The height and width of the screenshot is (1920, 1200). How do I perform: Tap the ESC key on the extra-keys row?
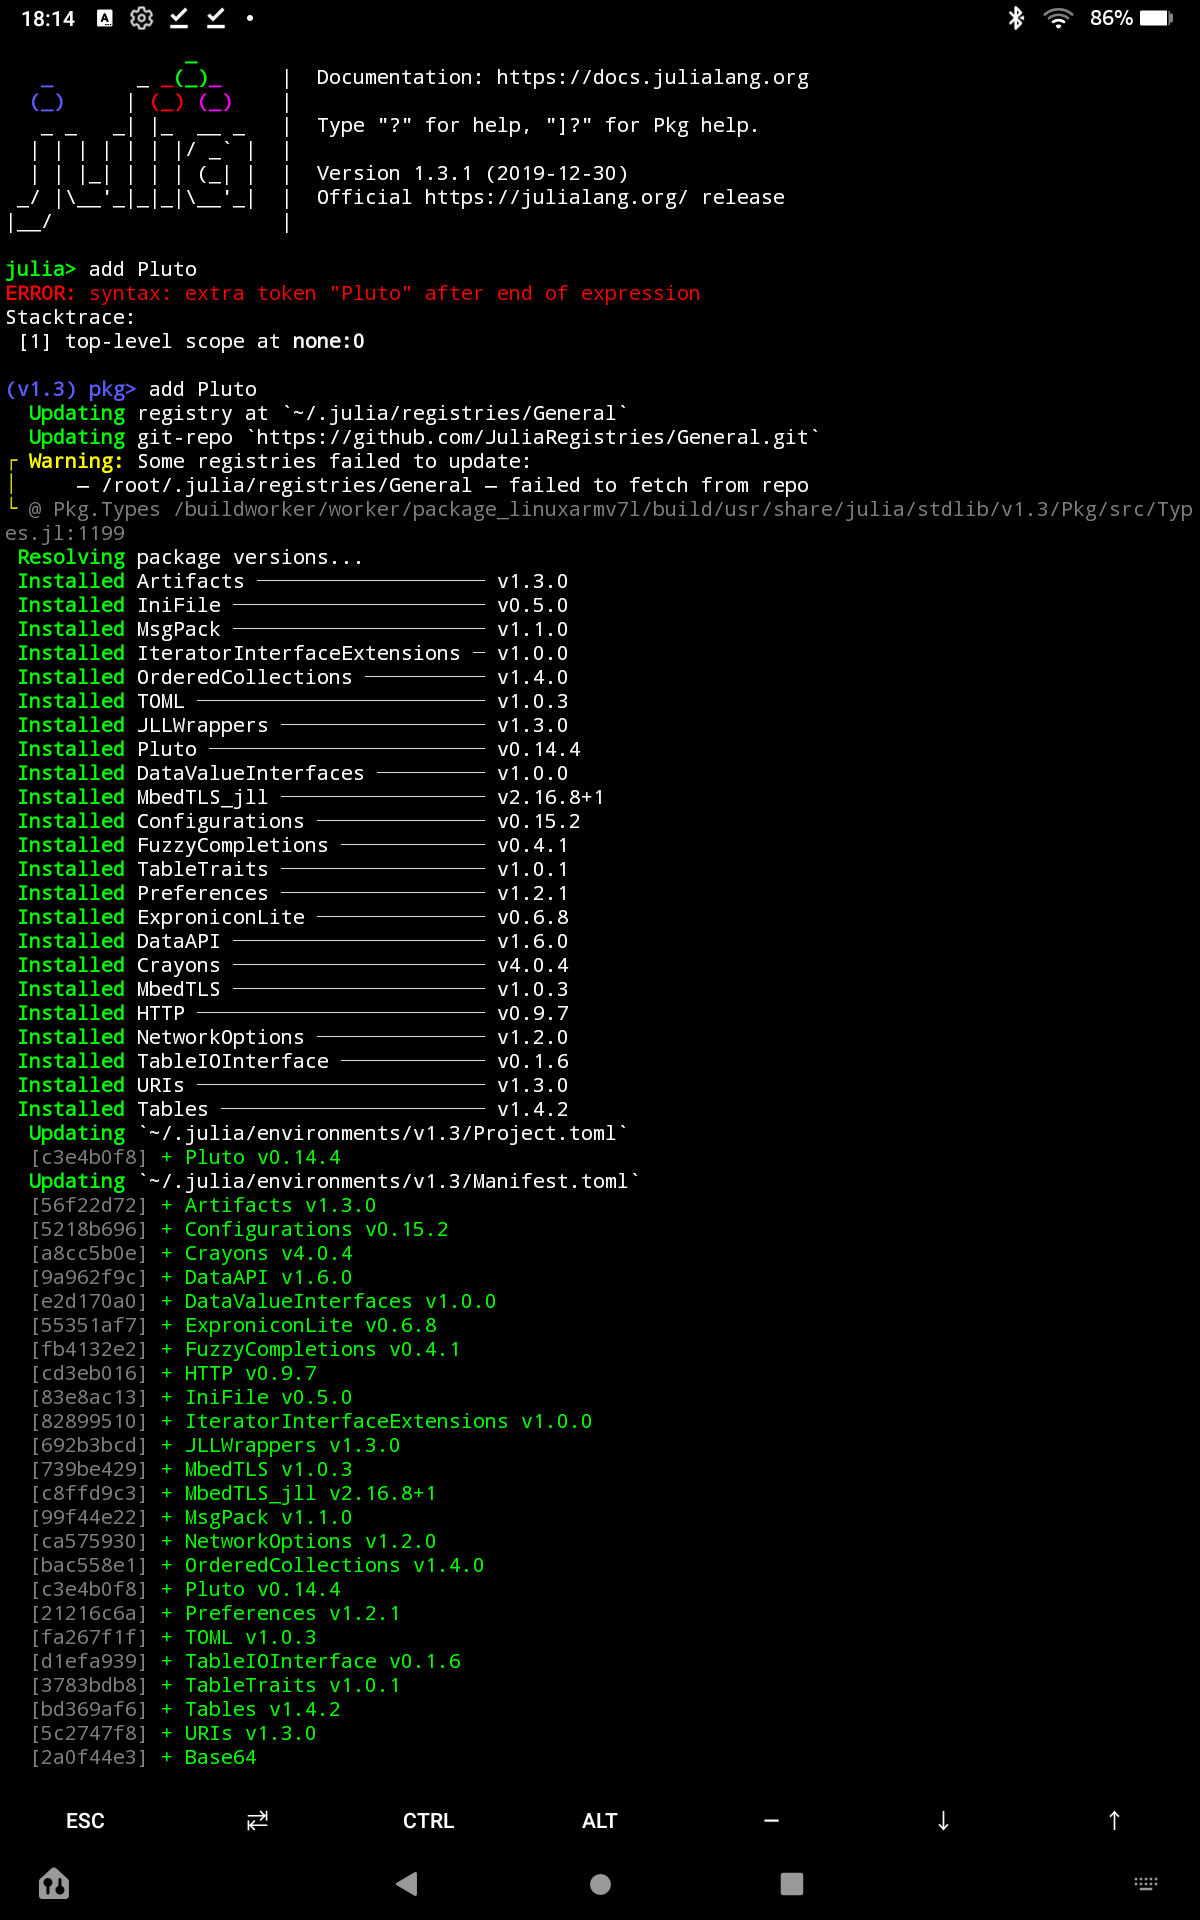(x=85, y=1821)
